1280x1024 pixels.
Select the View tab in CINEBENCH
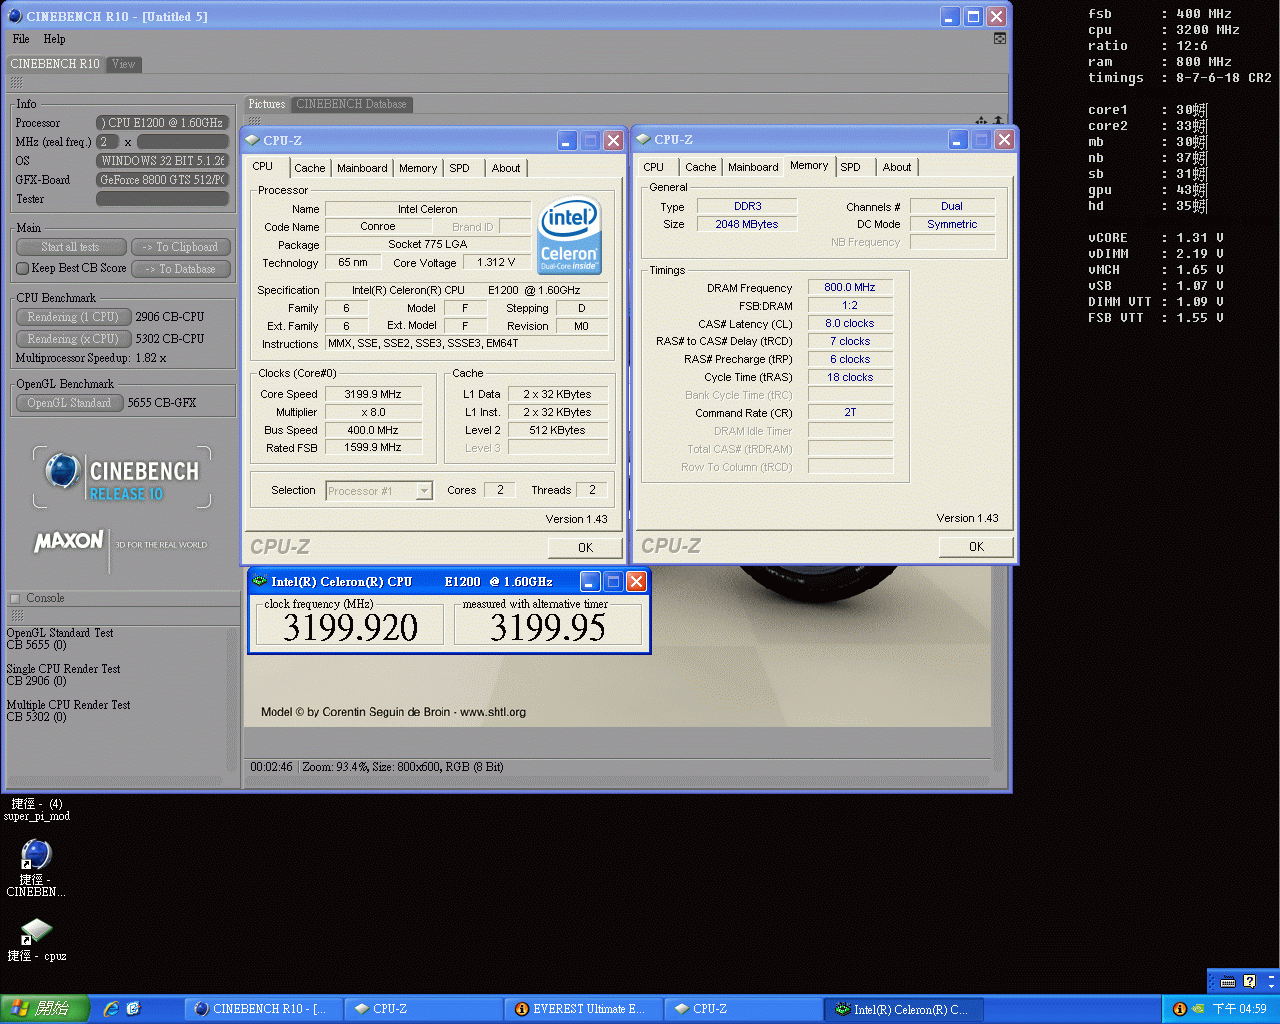[124, 64]
